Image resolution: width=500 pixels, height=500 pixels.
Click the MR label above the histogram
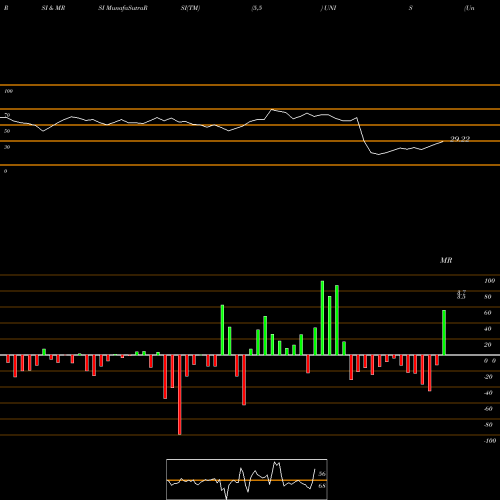[446, 260]
